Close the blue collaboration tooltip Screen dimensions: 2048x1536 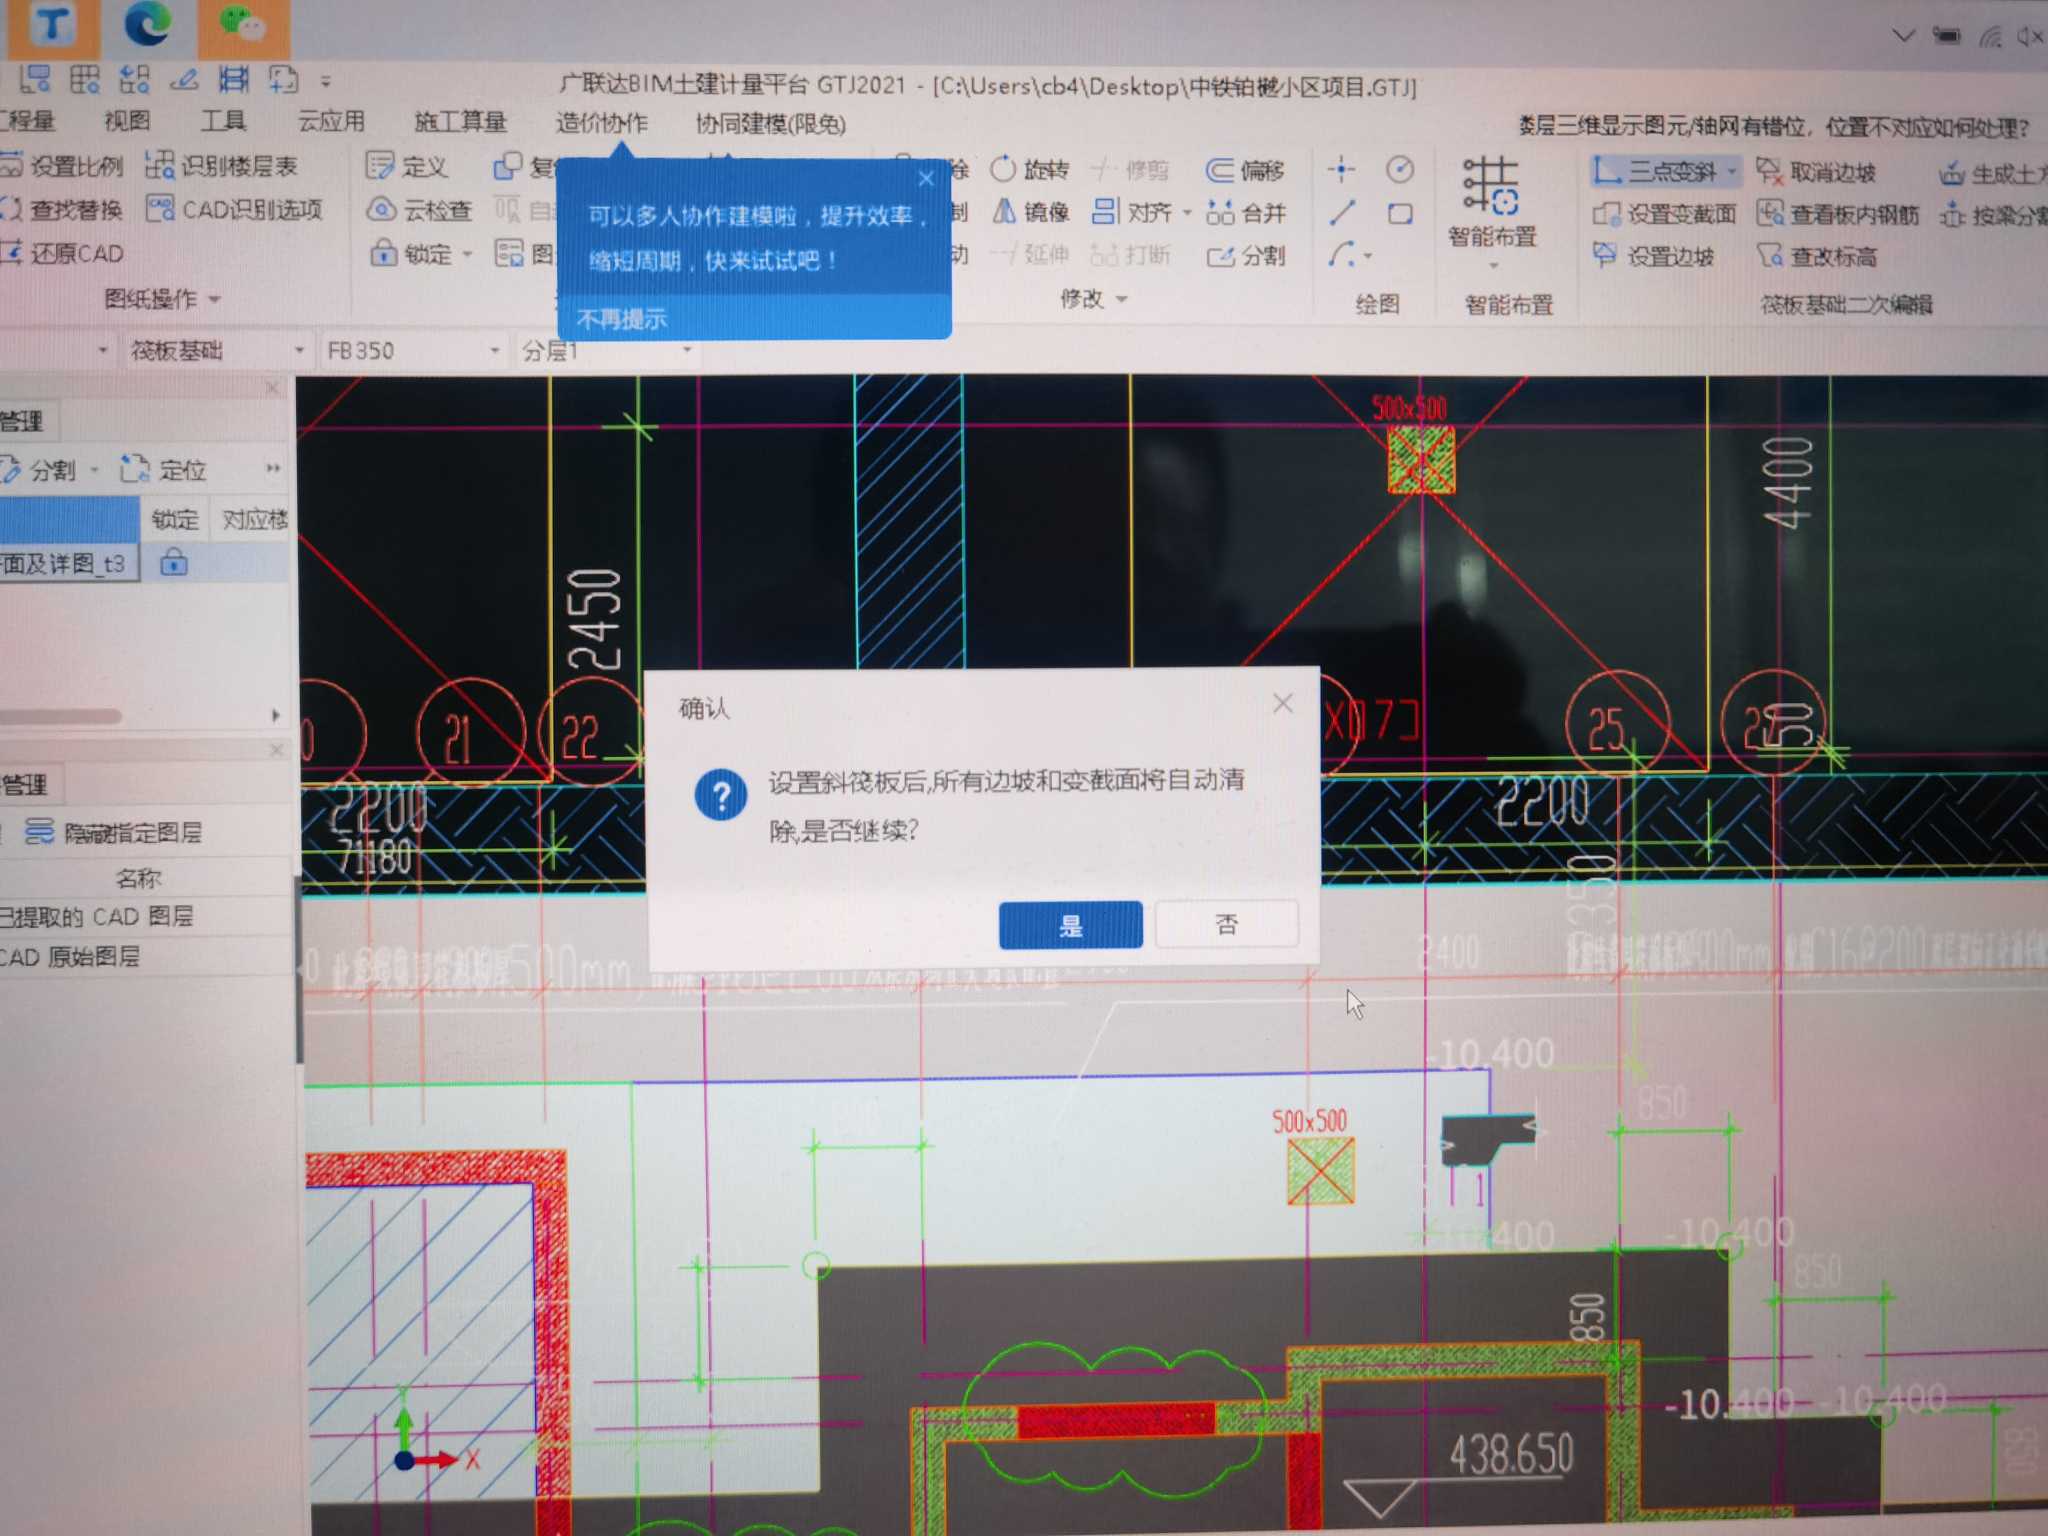926,179
